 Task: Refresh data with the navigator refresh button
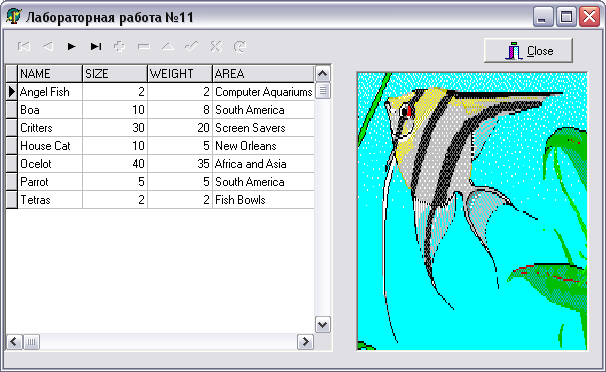point(240,47)
